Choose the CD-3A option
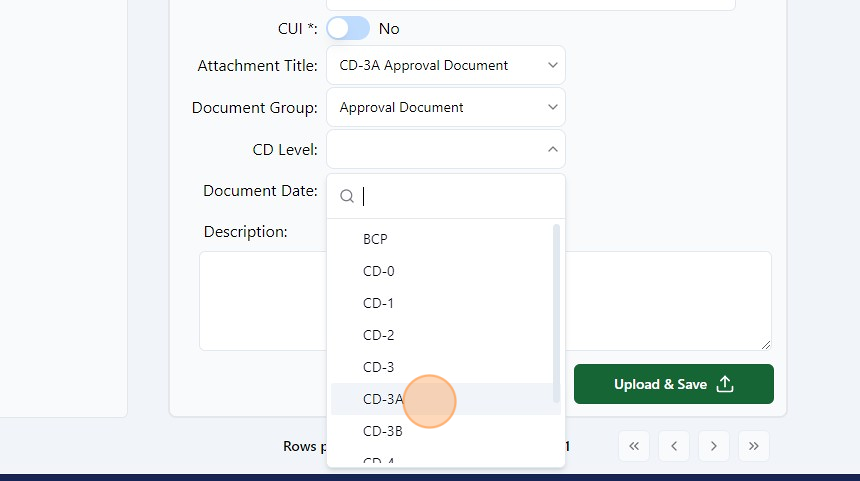 383,399
